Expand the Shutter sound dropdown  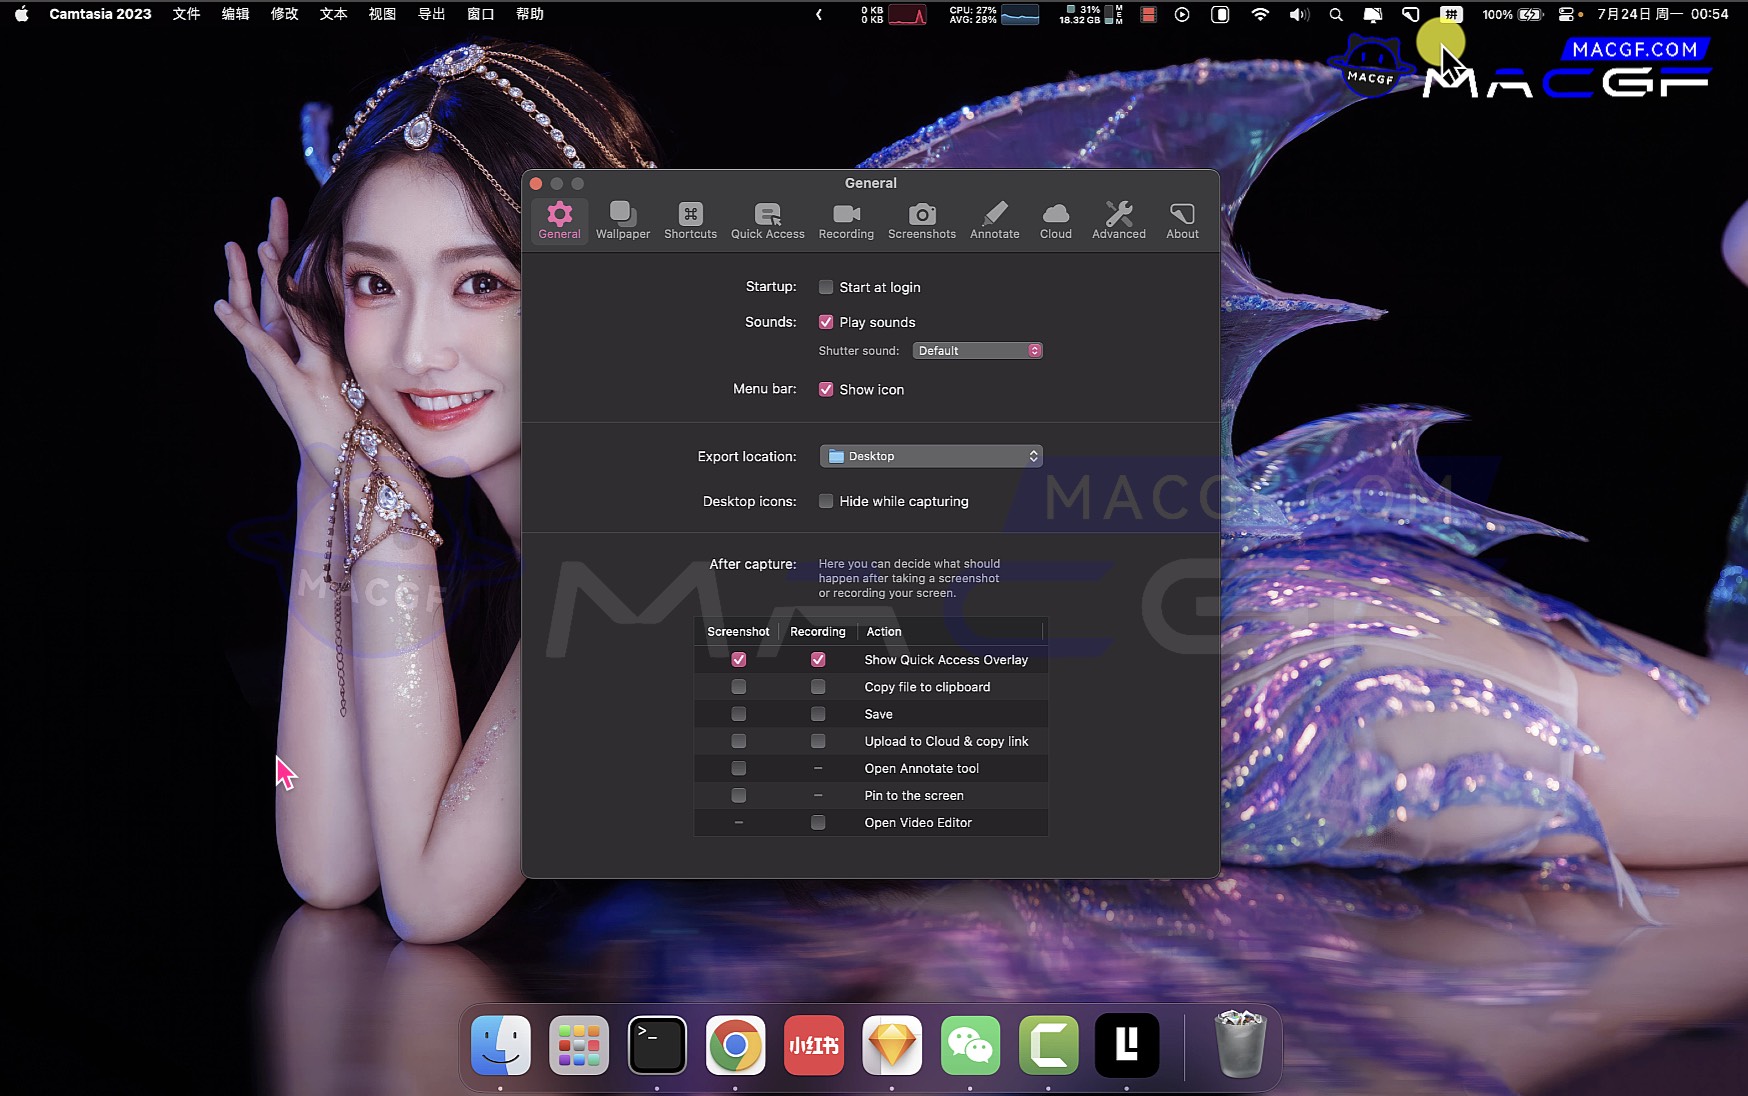coord(978,351)
